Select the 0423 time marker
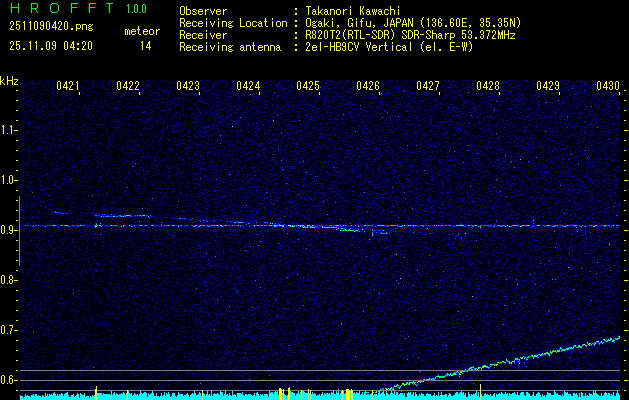 [188, 87]
